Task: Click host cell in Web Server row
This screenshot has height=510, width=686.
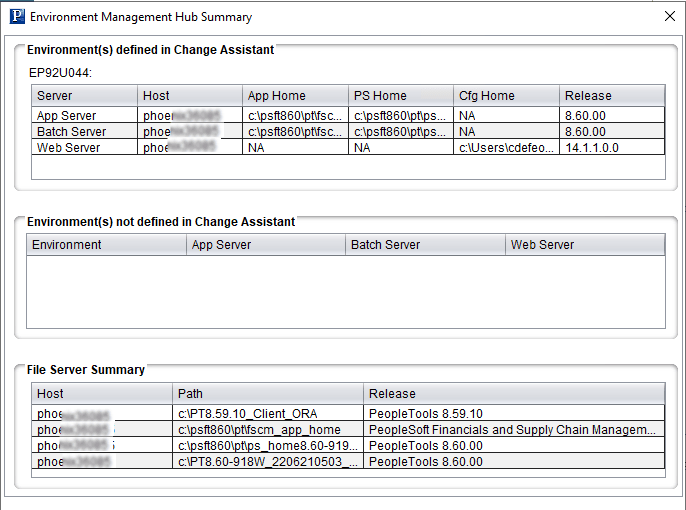Action: click(x=190, y=147)
